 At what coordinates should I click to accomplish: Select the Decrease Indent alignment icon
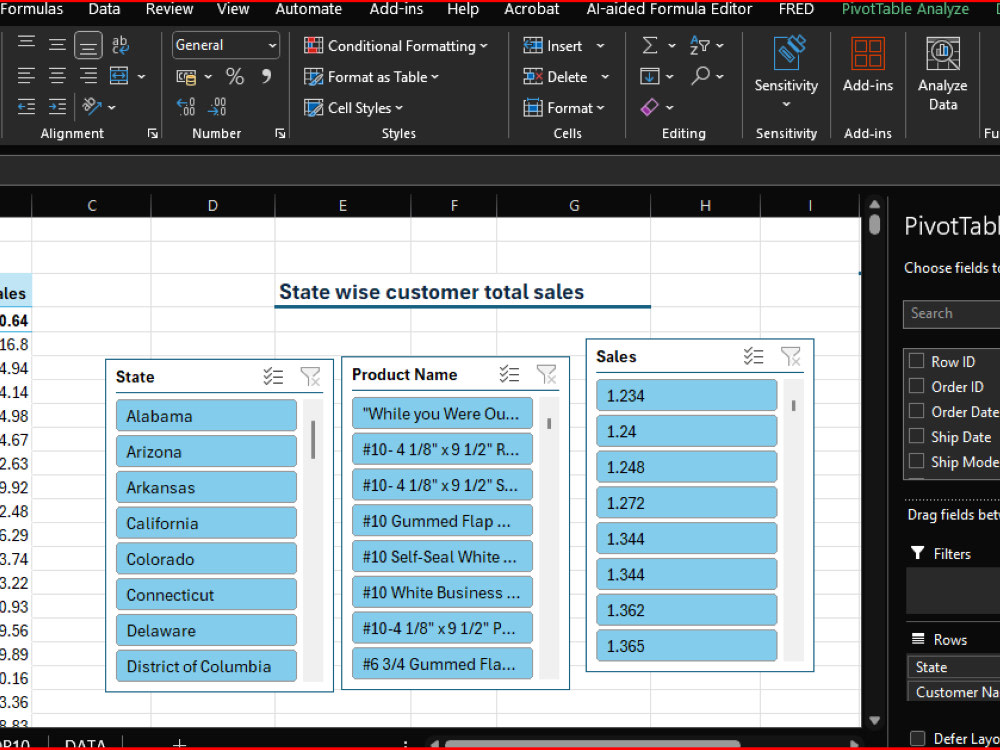26,106
